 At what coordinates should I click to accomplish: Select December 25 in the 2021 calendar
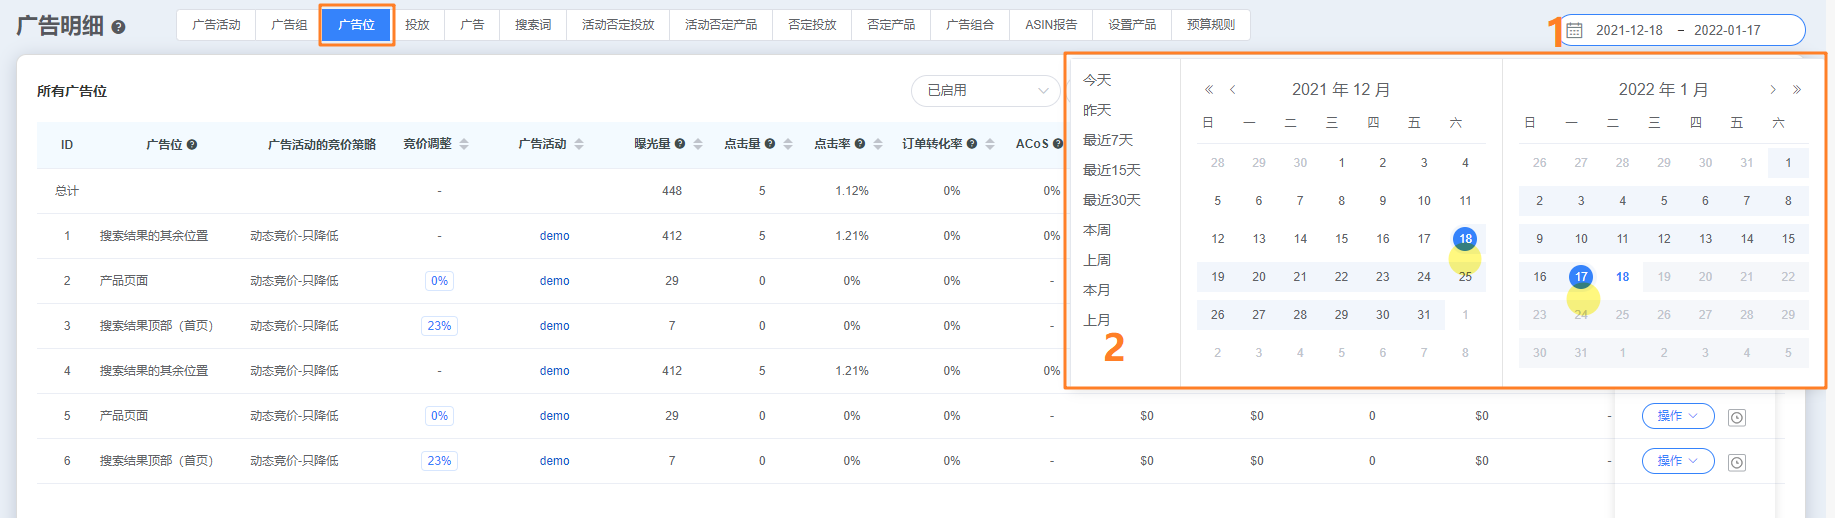(x=1465, y=277)
